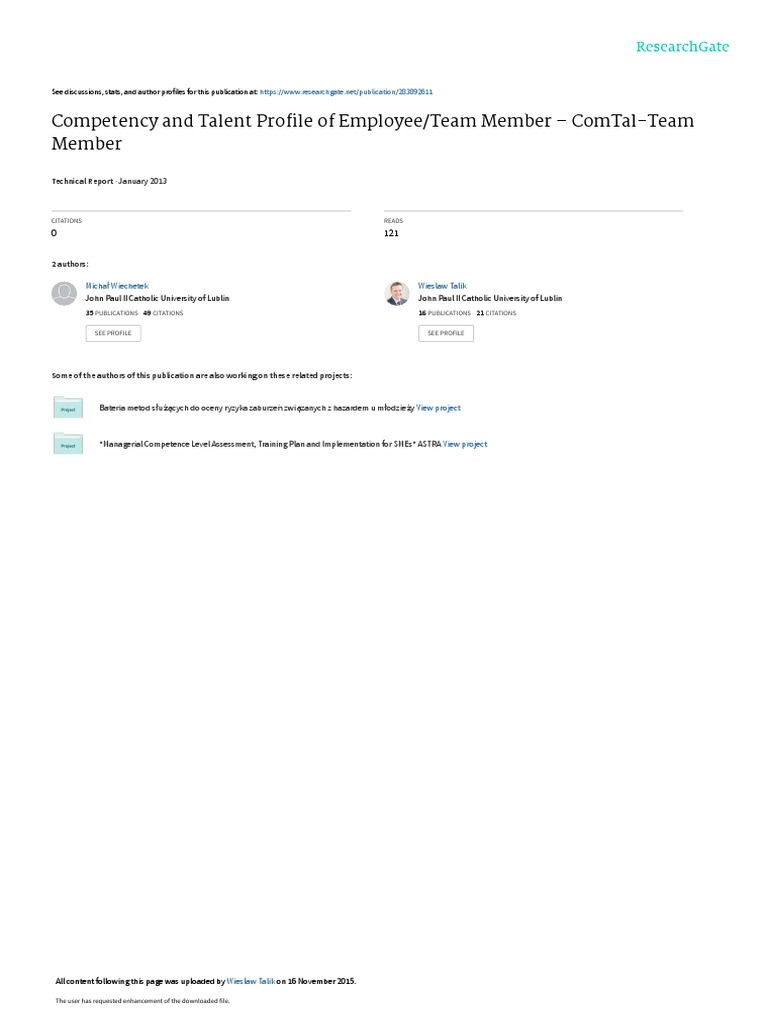
Task: Click the project folder icon beside Bateria metod
Action: pos(68,408)
